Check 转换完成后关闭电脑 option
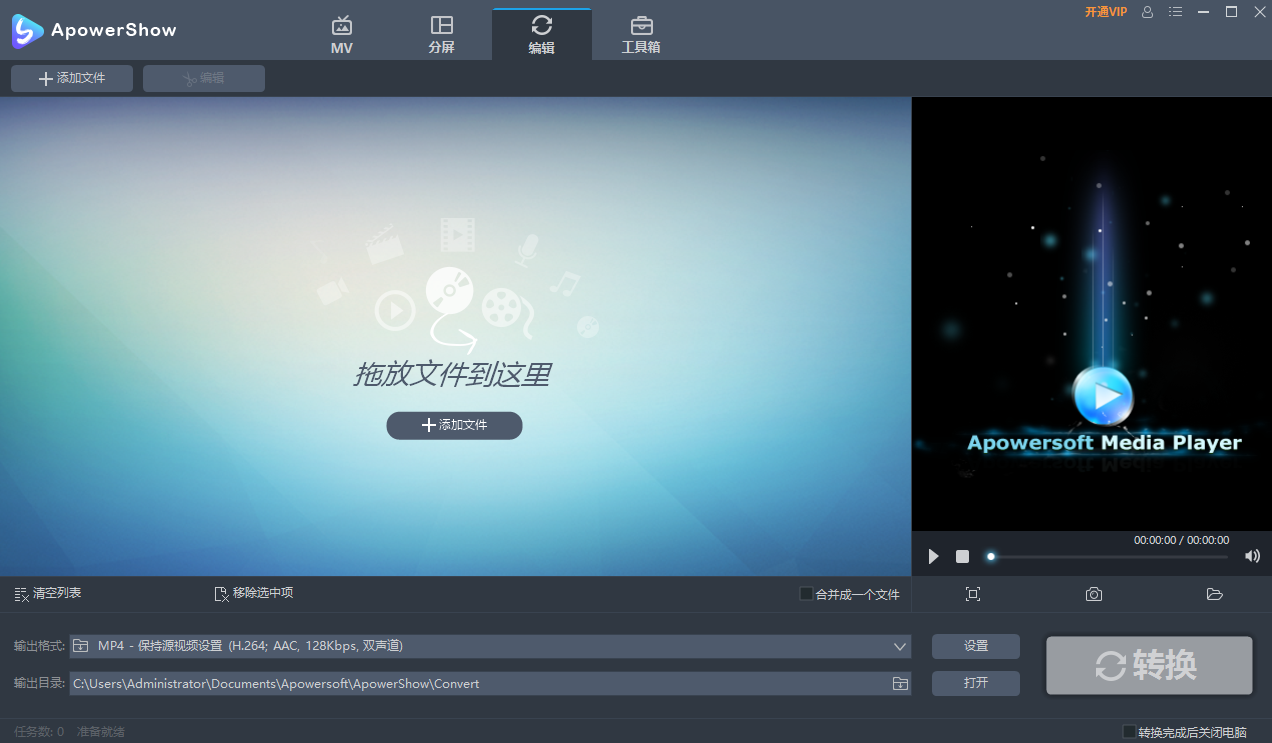The height and width of the screenshot is (743, 1272). (1130, 731)
